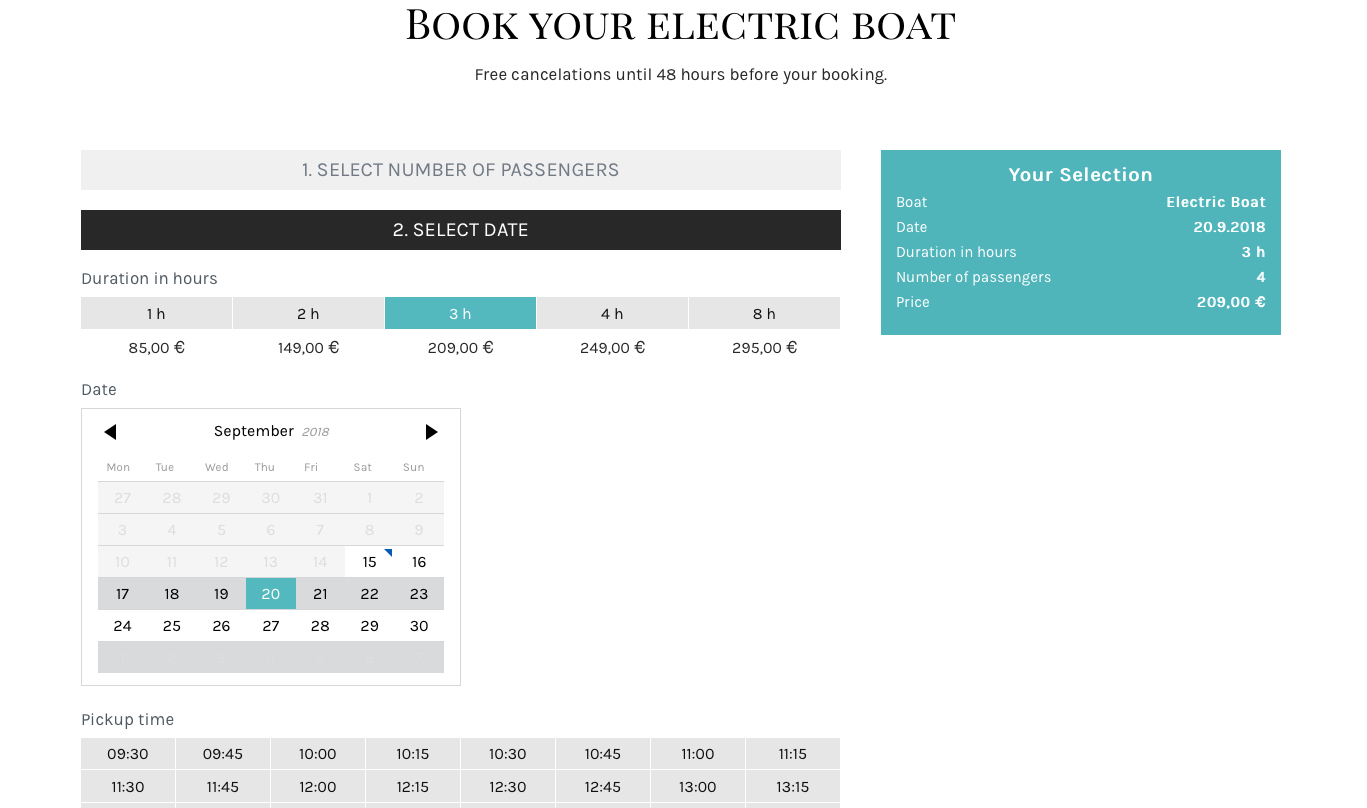Choose 13:15 pickup time slot
Image resolution: width=1367 pixels, height=808 pixels.
coord(793,787)
